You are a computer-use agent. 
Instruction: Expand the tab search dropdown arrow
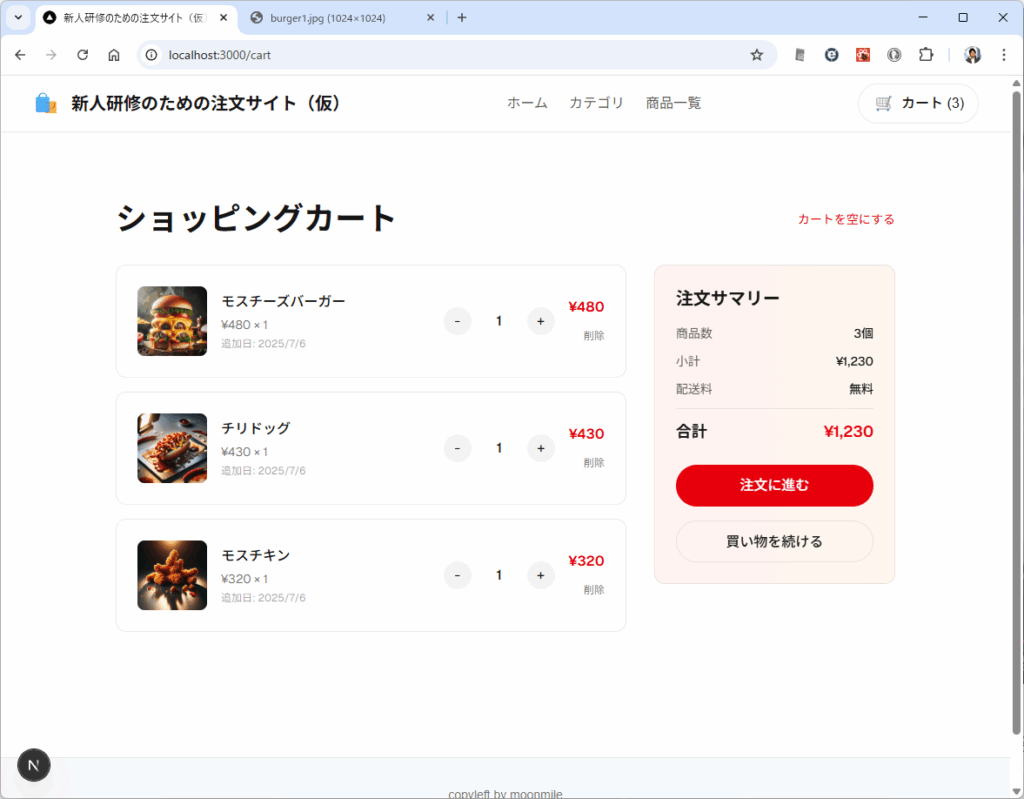(18, 18)
